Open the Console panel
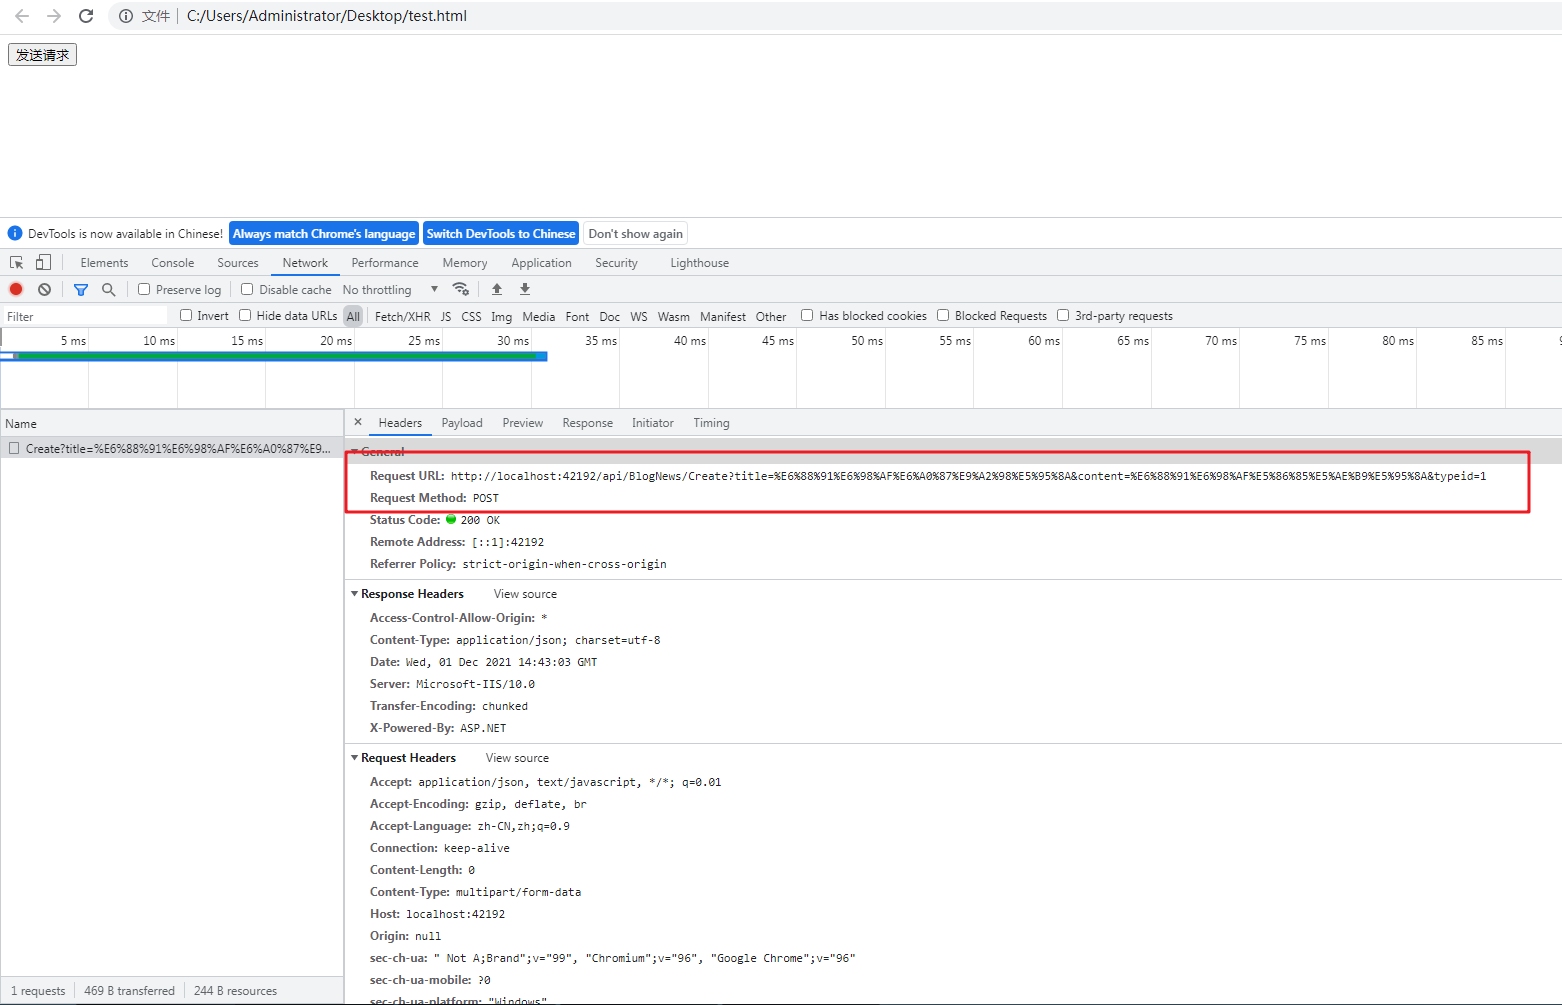Image resolution: width=1562 pixels, height=1005 pixels. pyautogui.click(x=172, y=262)
